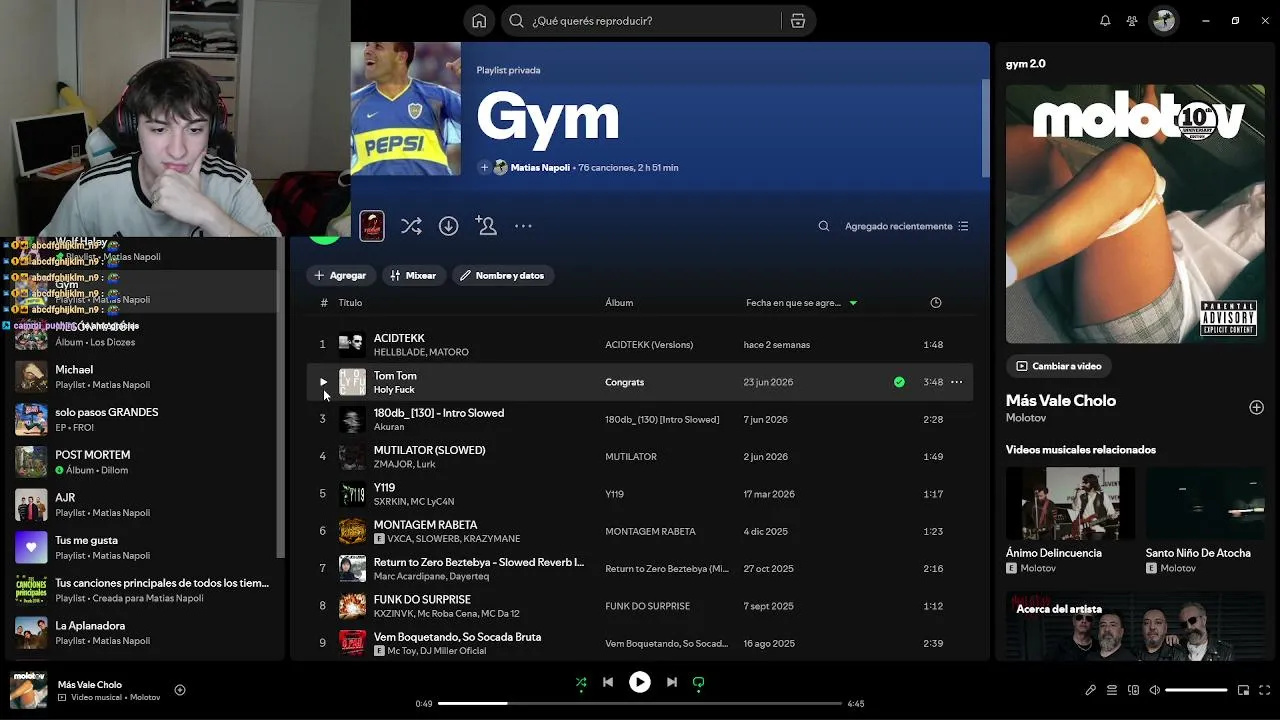
Task: Open the user profile avatar menu
Action: pyautogui.click(x=1163, y=21)
